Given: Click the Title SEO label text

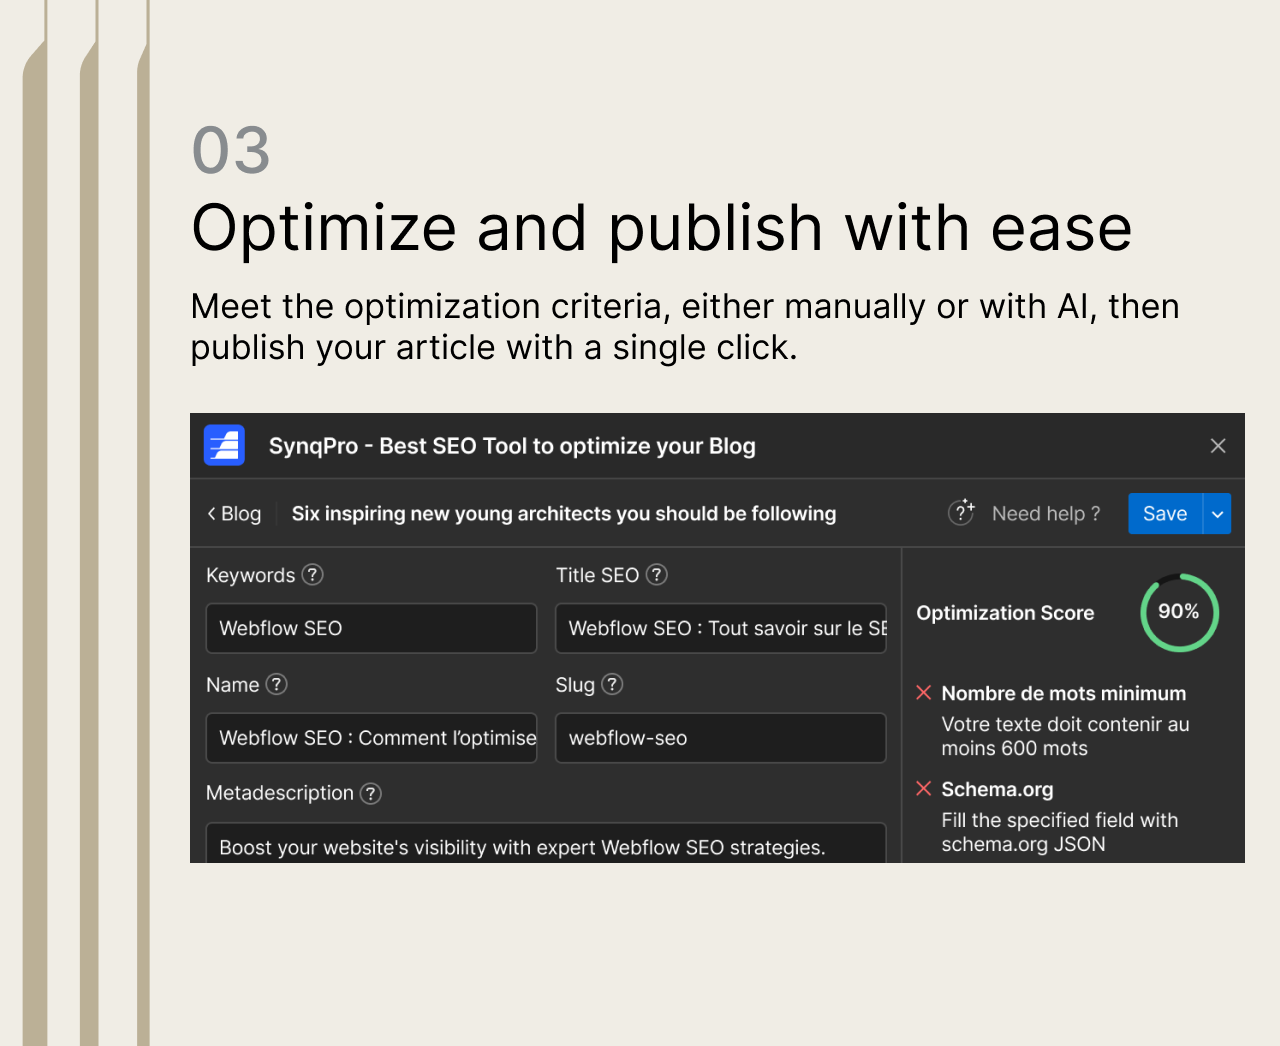Looking at the screenshot, I should (x=597, y=575).
